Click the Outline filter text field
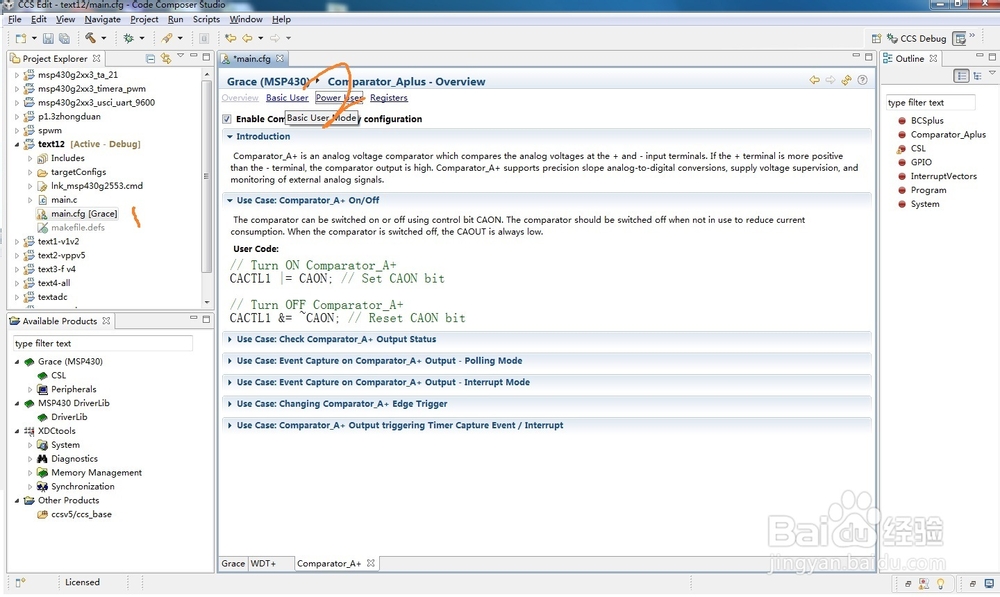Screen dimensions: 1000x597 930,103
